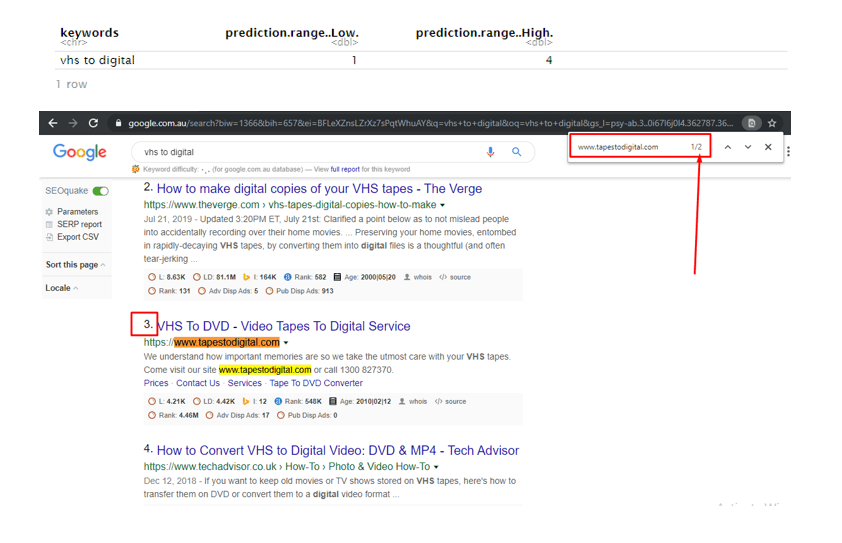
Task: Go forward with the browser forward arrow
Action: pos(73,123)
